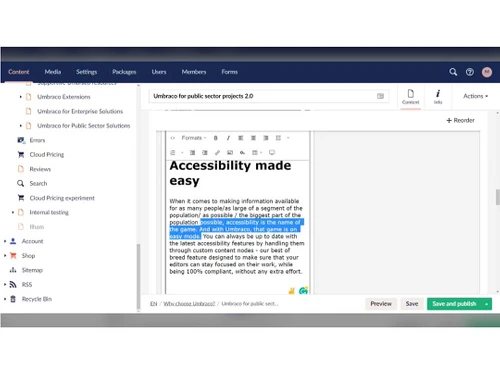The height and width of the screenshot is (375, 500).
Task: Insert bullet list in the editor
Action: pyautogui.click(x=278, y=138)
